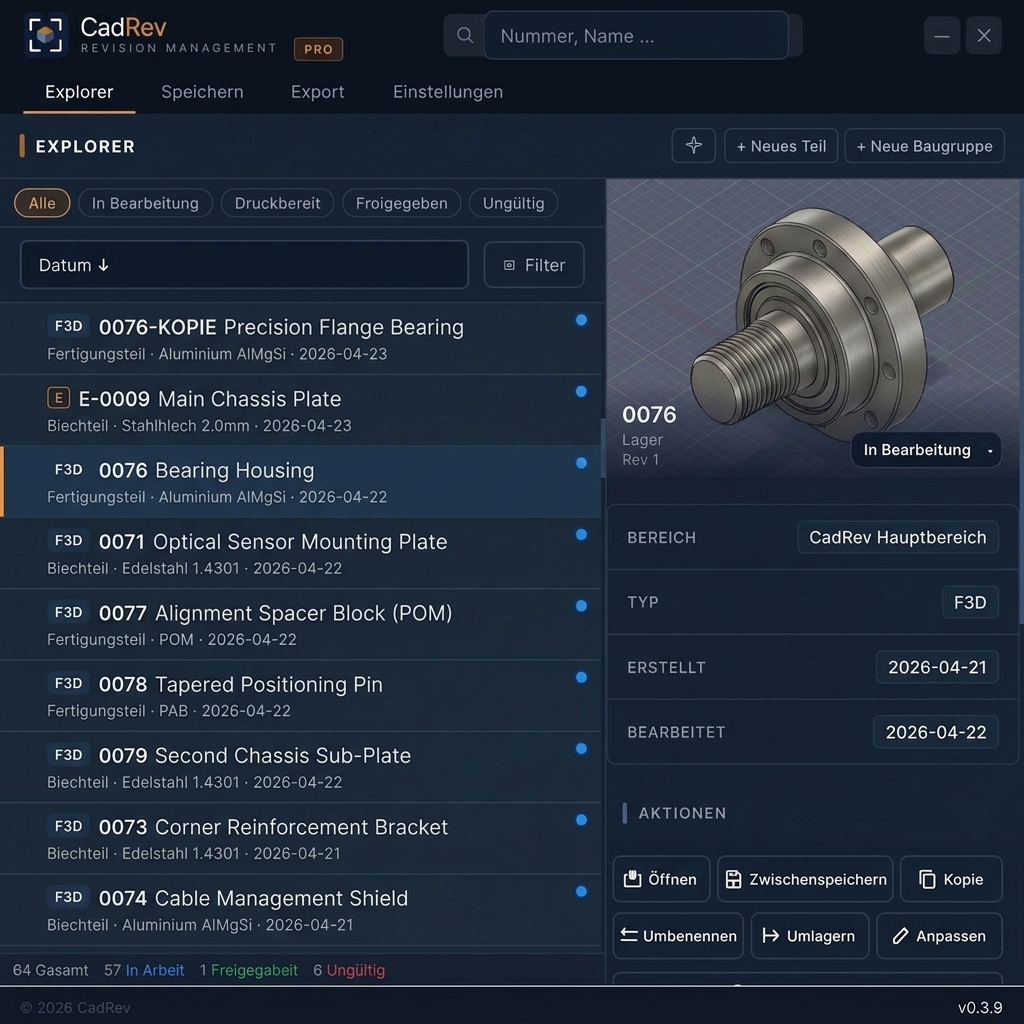
Task: Rename part using Umbenennen
Action: click(678, 936)
